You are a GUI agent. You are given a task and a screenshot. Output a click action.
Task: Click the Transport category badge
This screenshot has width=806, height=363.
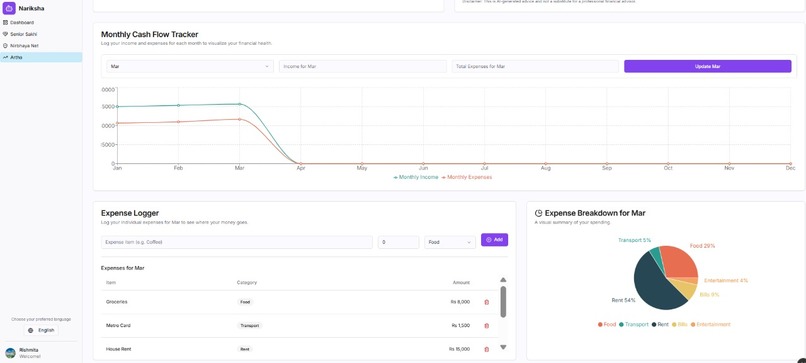click(249, 325)
